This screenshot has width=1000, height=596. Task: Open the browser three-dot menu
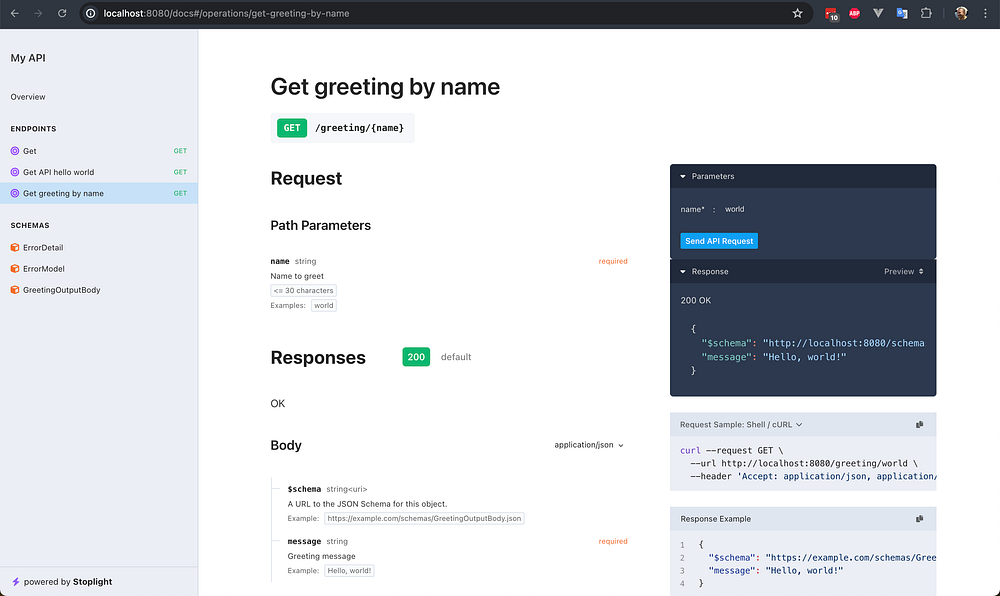point(985,13)
